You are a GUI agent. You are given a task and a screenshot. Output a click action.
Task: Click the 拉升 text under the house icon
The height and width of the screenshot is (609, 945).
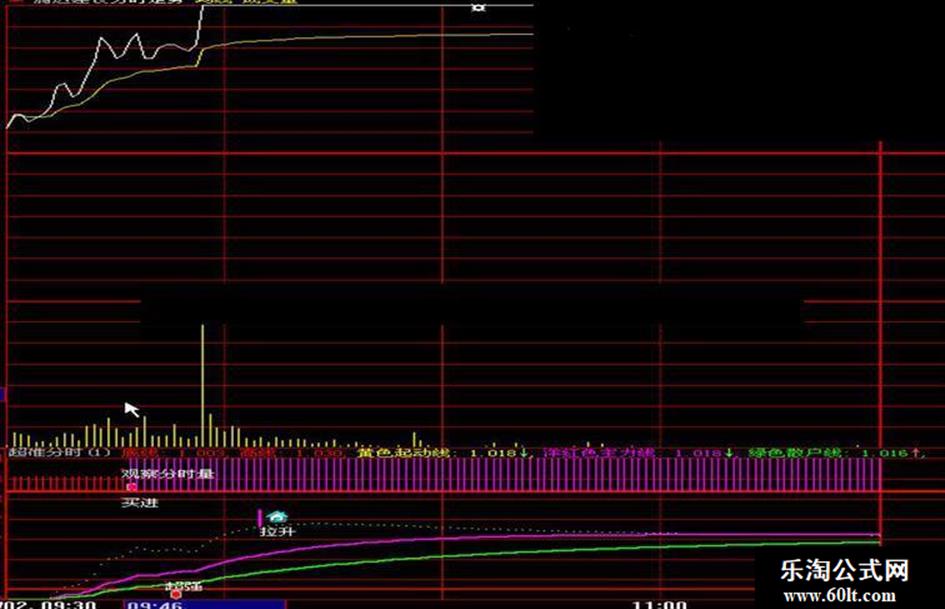click(278, 531)
